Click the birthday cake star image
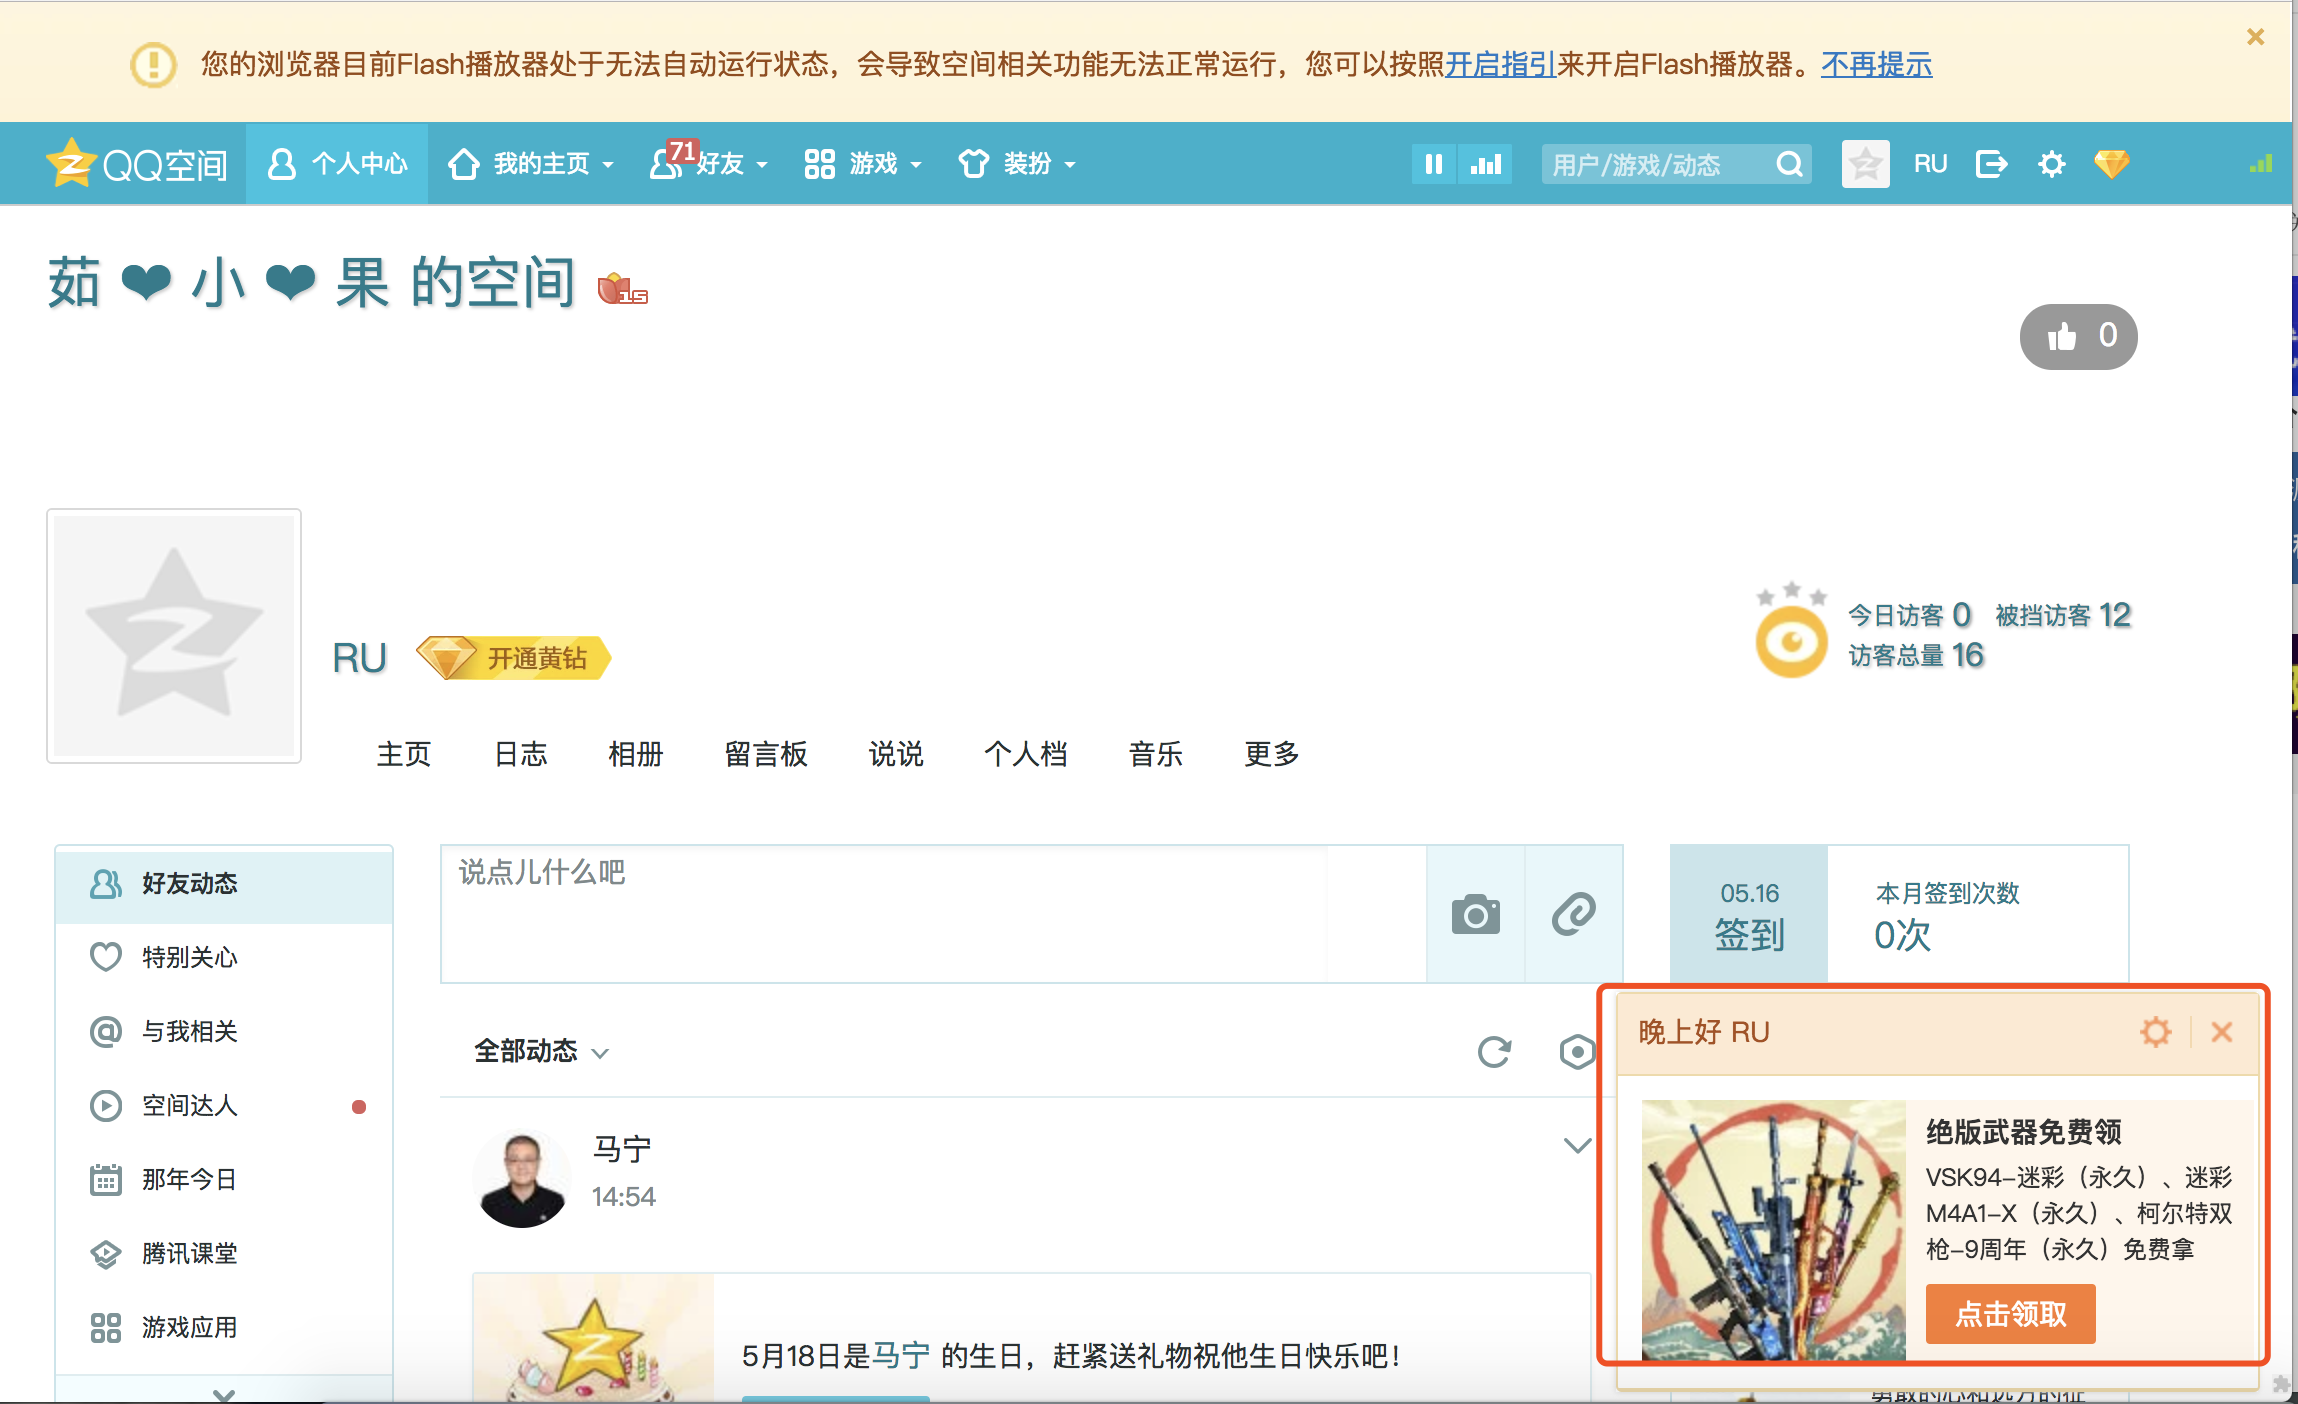The image size is (2298, 1404). (594, 1340)
